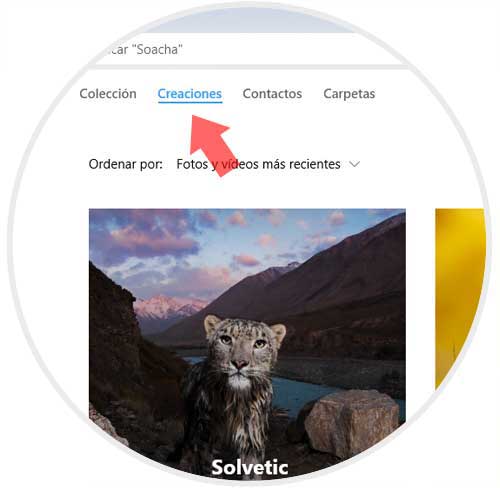This screenshot has height=488, width=500.
Task: Open the Contactos tab
Action: click(272, 94)
